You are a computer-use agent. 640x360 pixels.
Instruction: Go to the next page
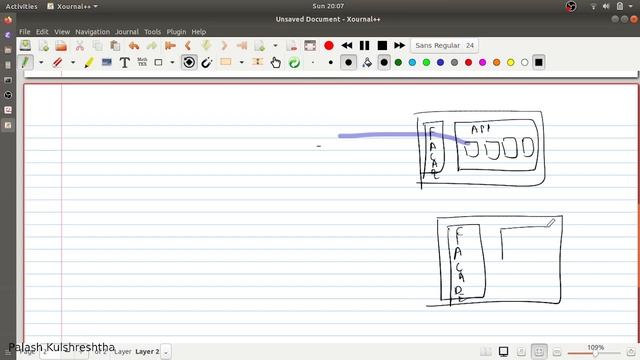[x=224, y=45]
